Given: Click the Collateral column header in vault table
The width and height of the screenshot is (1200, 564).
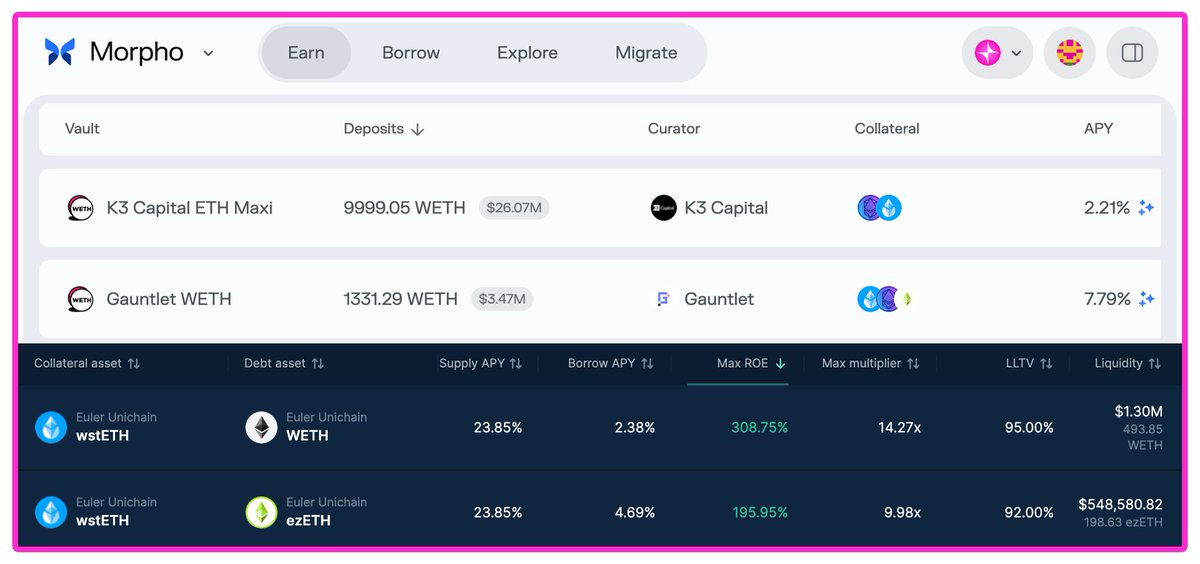Looking at the screenshot, I should click(887, 129).
